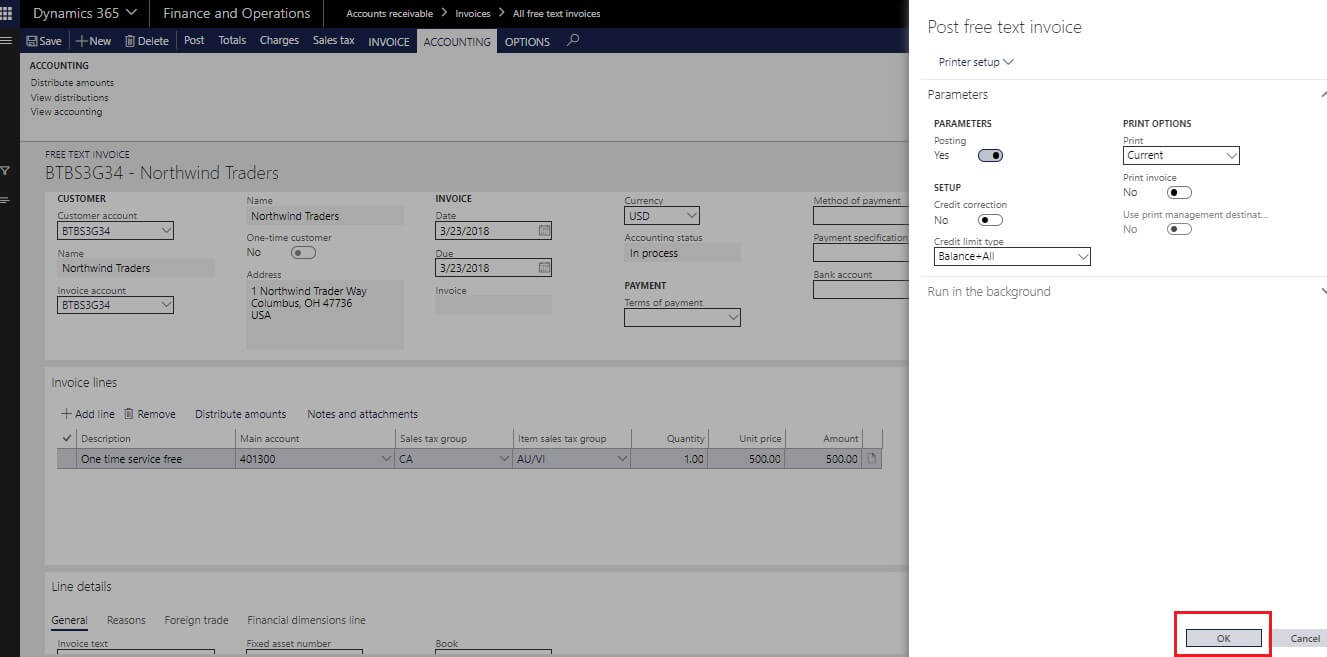Open the Currency dropdown

click(x=692, y=216)
